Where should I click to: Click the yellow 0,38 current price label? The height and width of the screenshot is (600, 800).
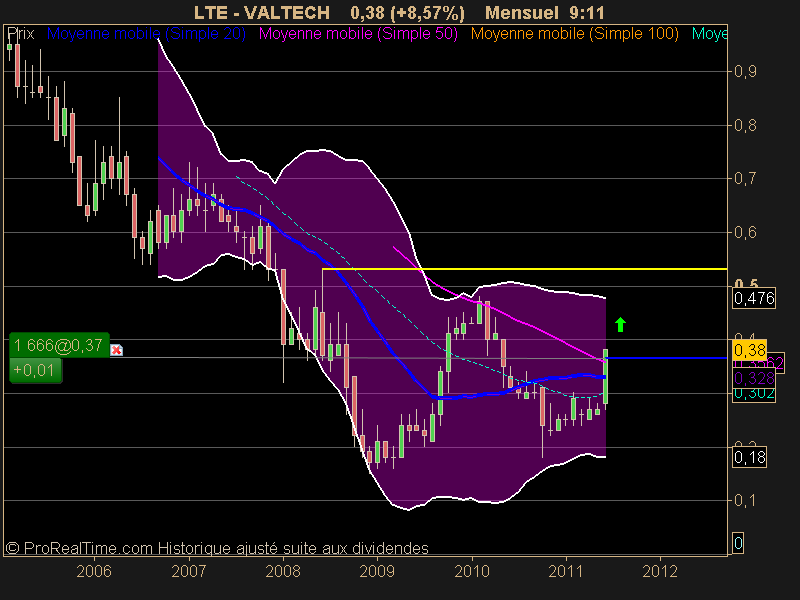pyautogui.click(x=749, y=350)
